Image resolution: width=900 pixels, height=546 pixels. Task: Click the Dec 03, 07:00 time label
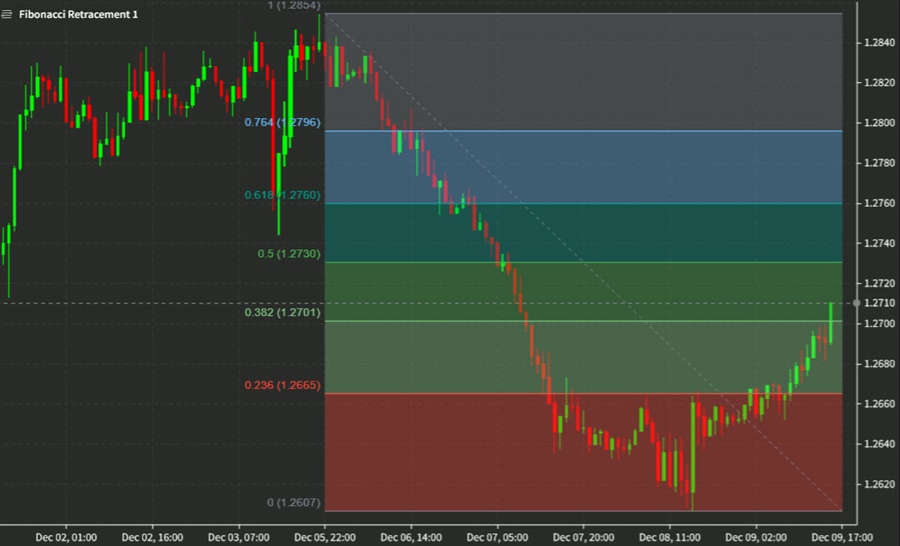pos(239,538)
